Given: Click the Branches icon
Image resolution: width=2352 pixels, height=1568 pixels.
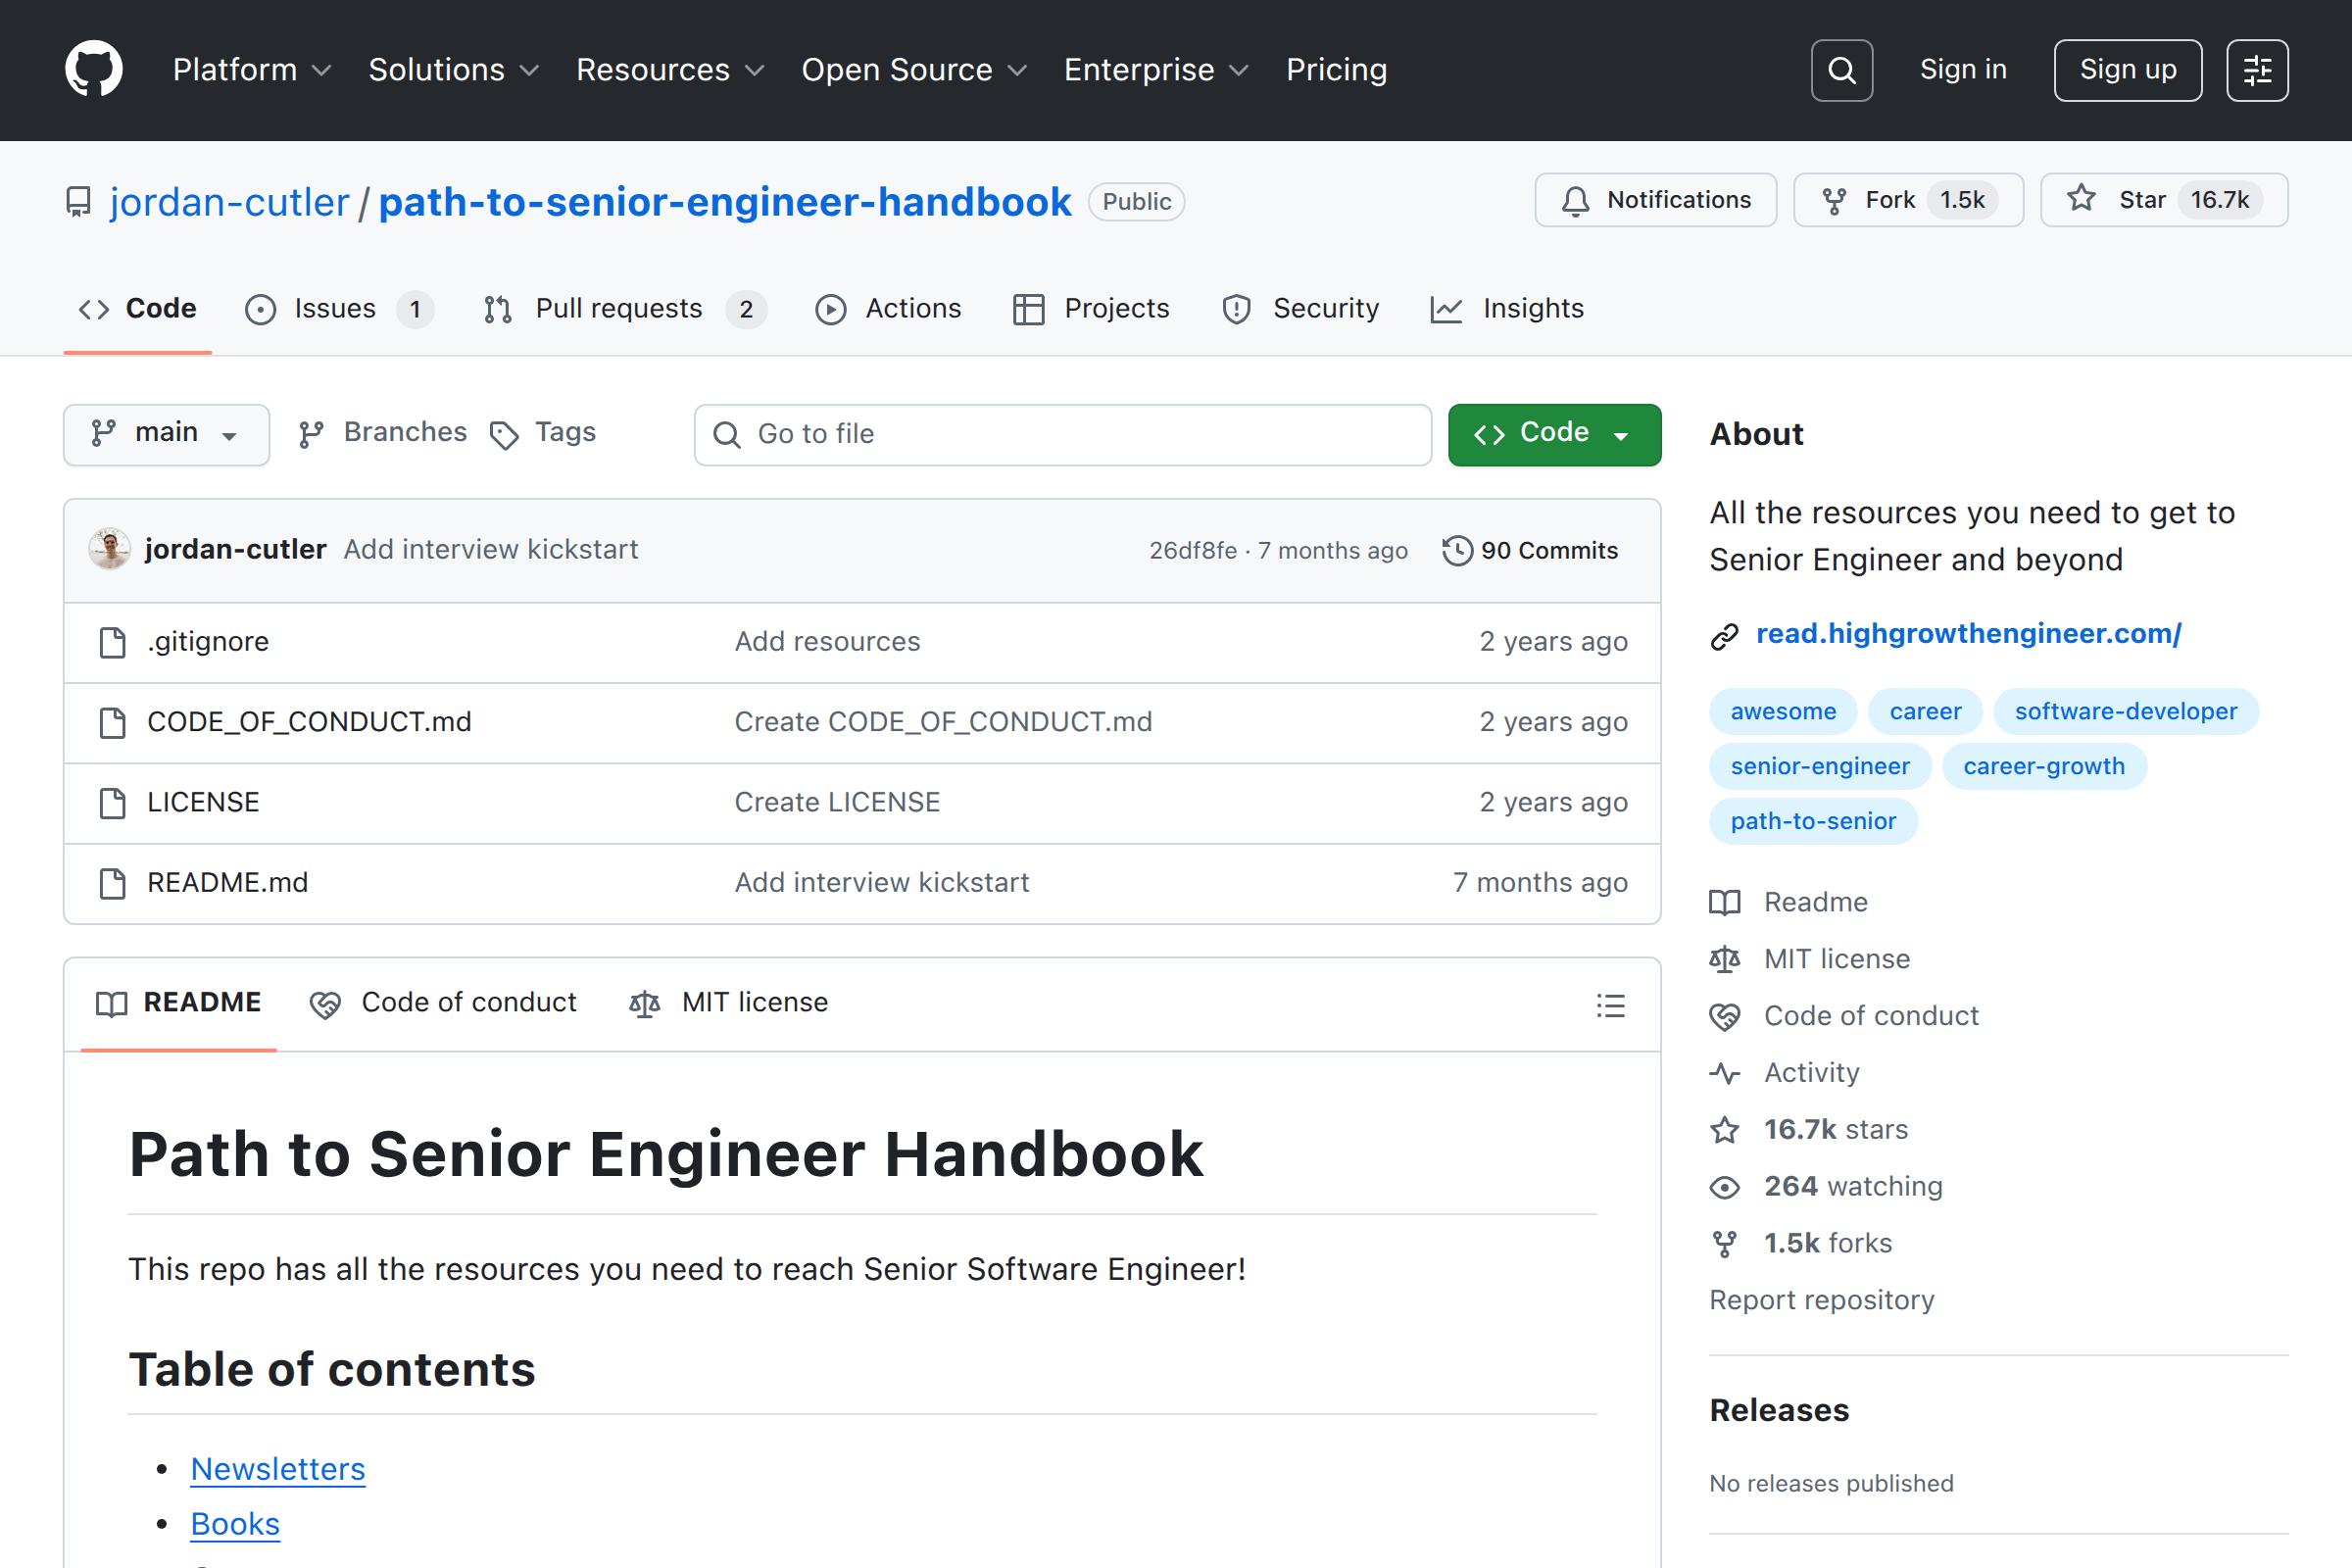Looking at the screenshot, I should 311,434.
